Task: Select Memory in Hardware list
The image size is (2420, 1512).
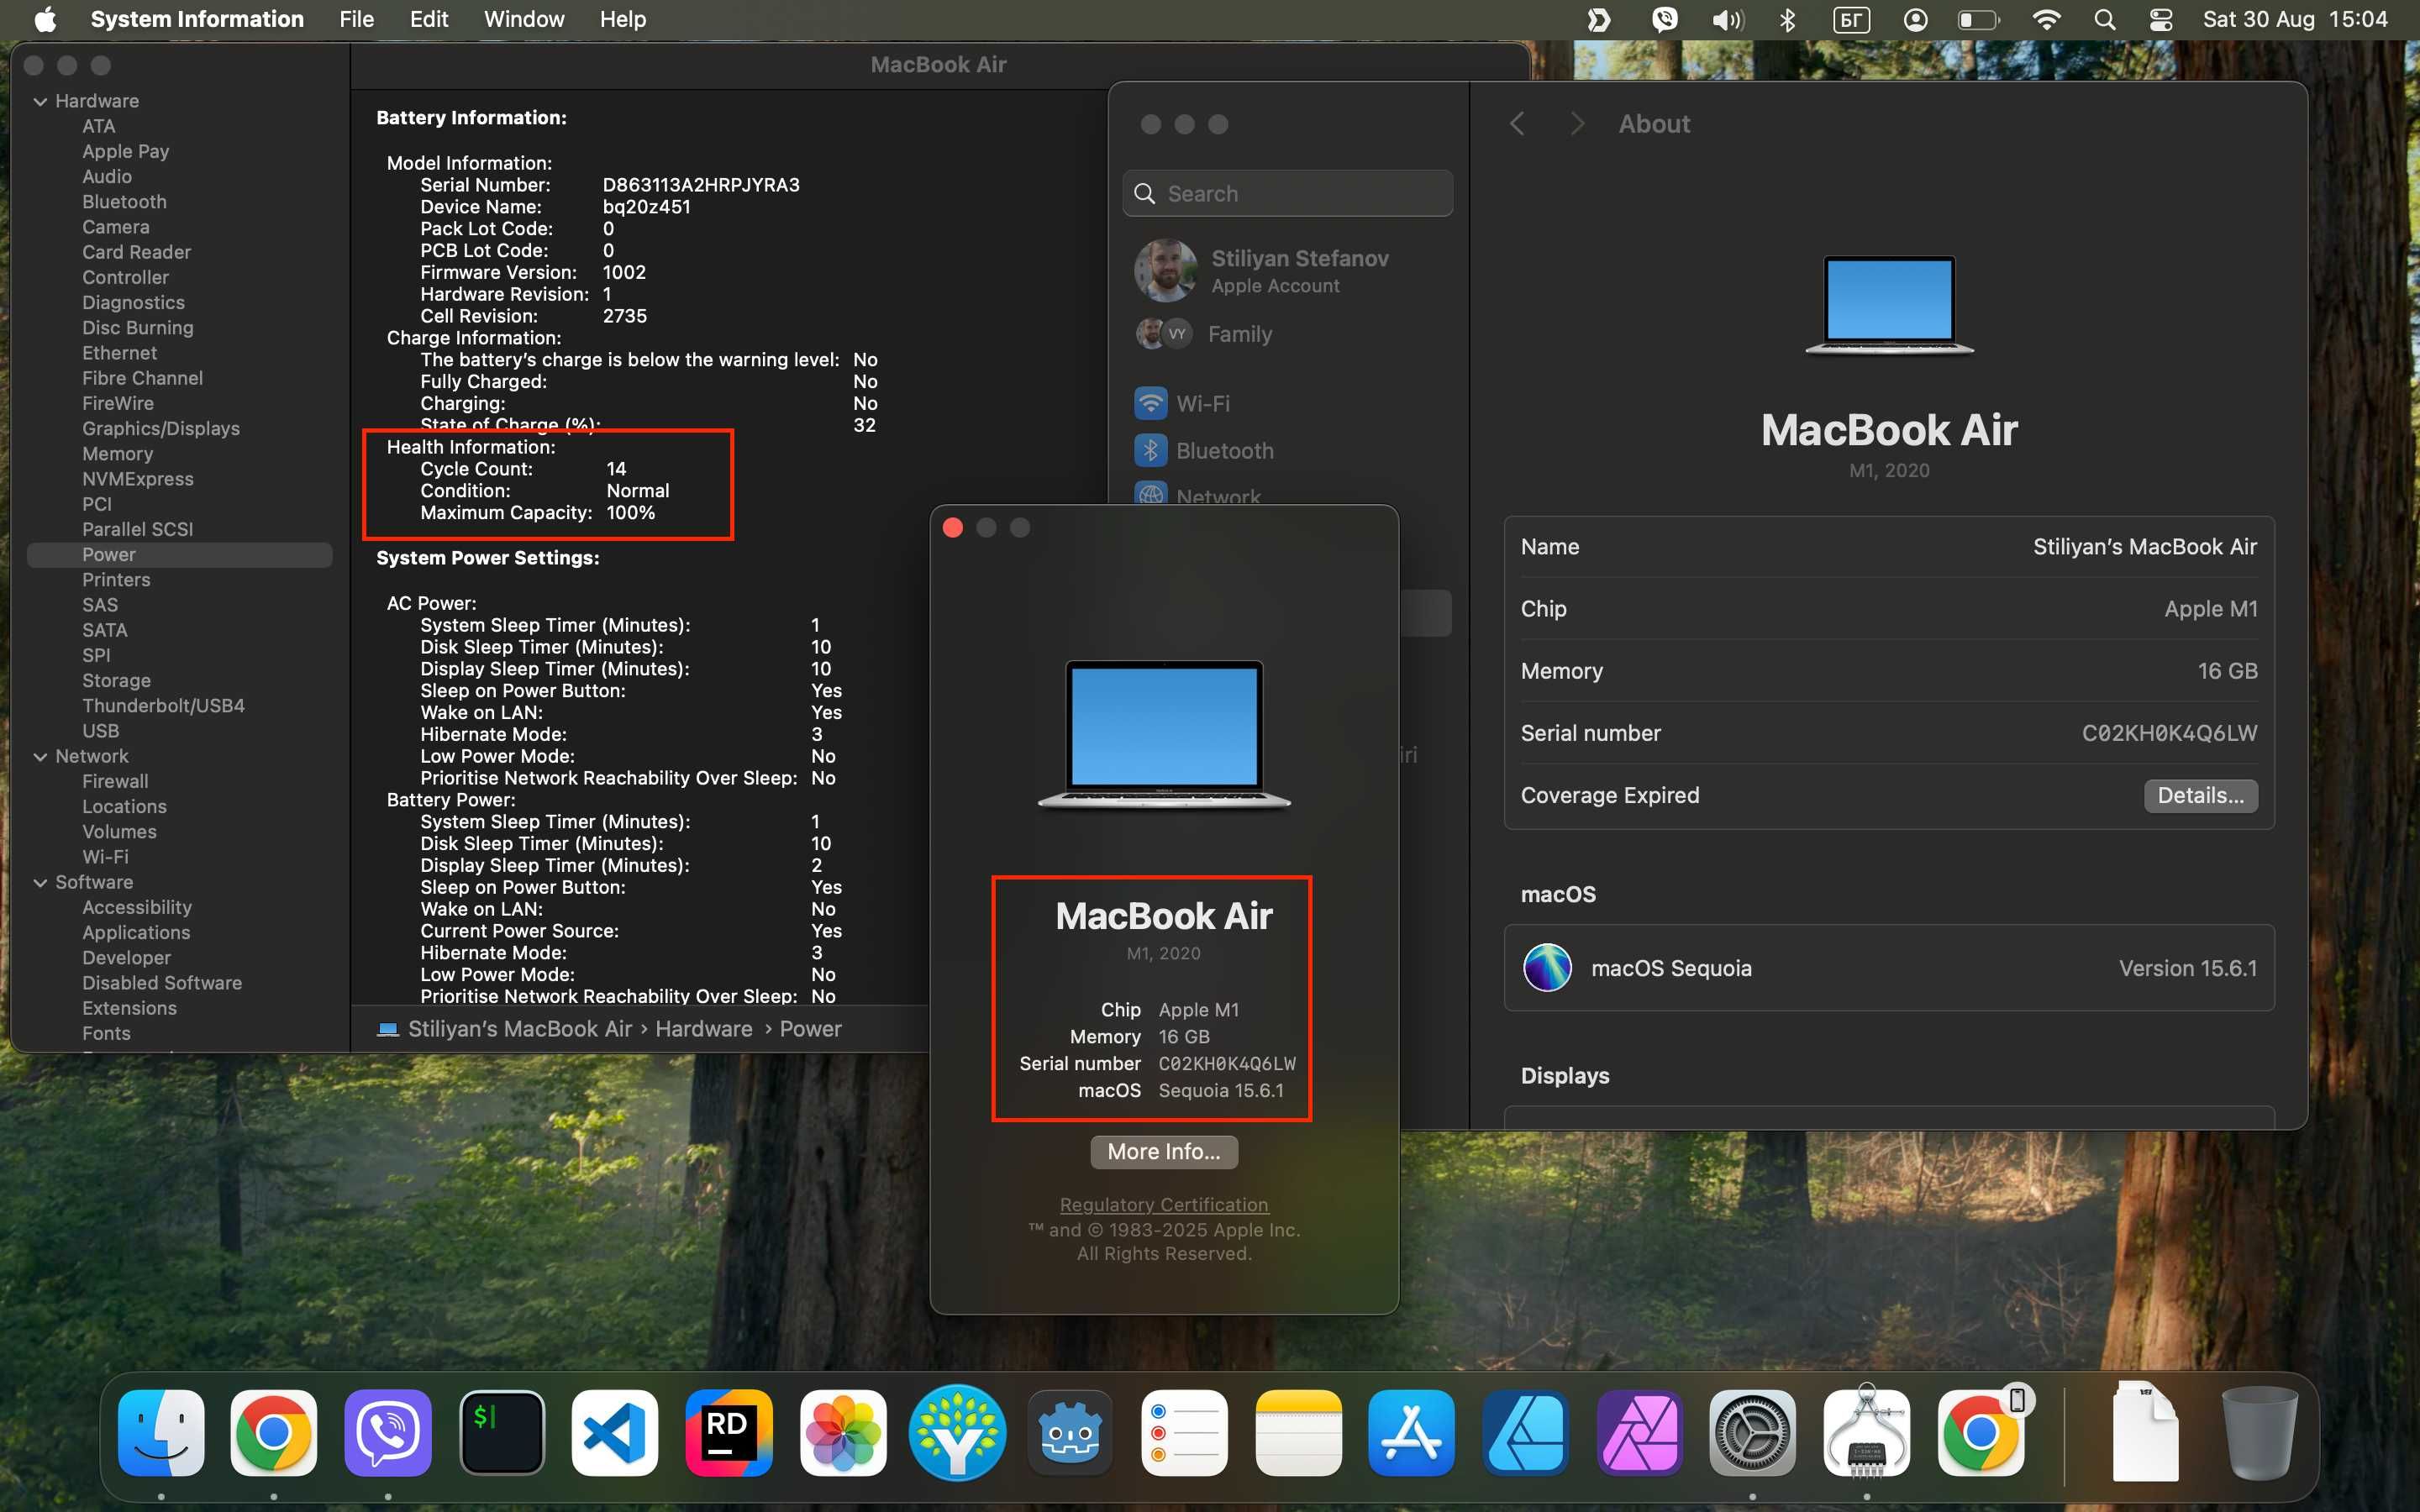Action: click(x=117, y=453)
